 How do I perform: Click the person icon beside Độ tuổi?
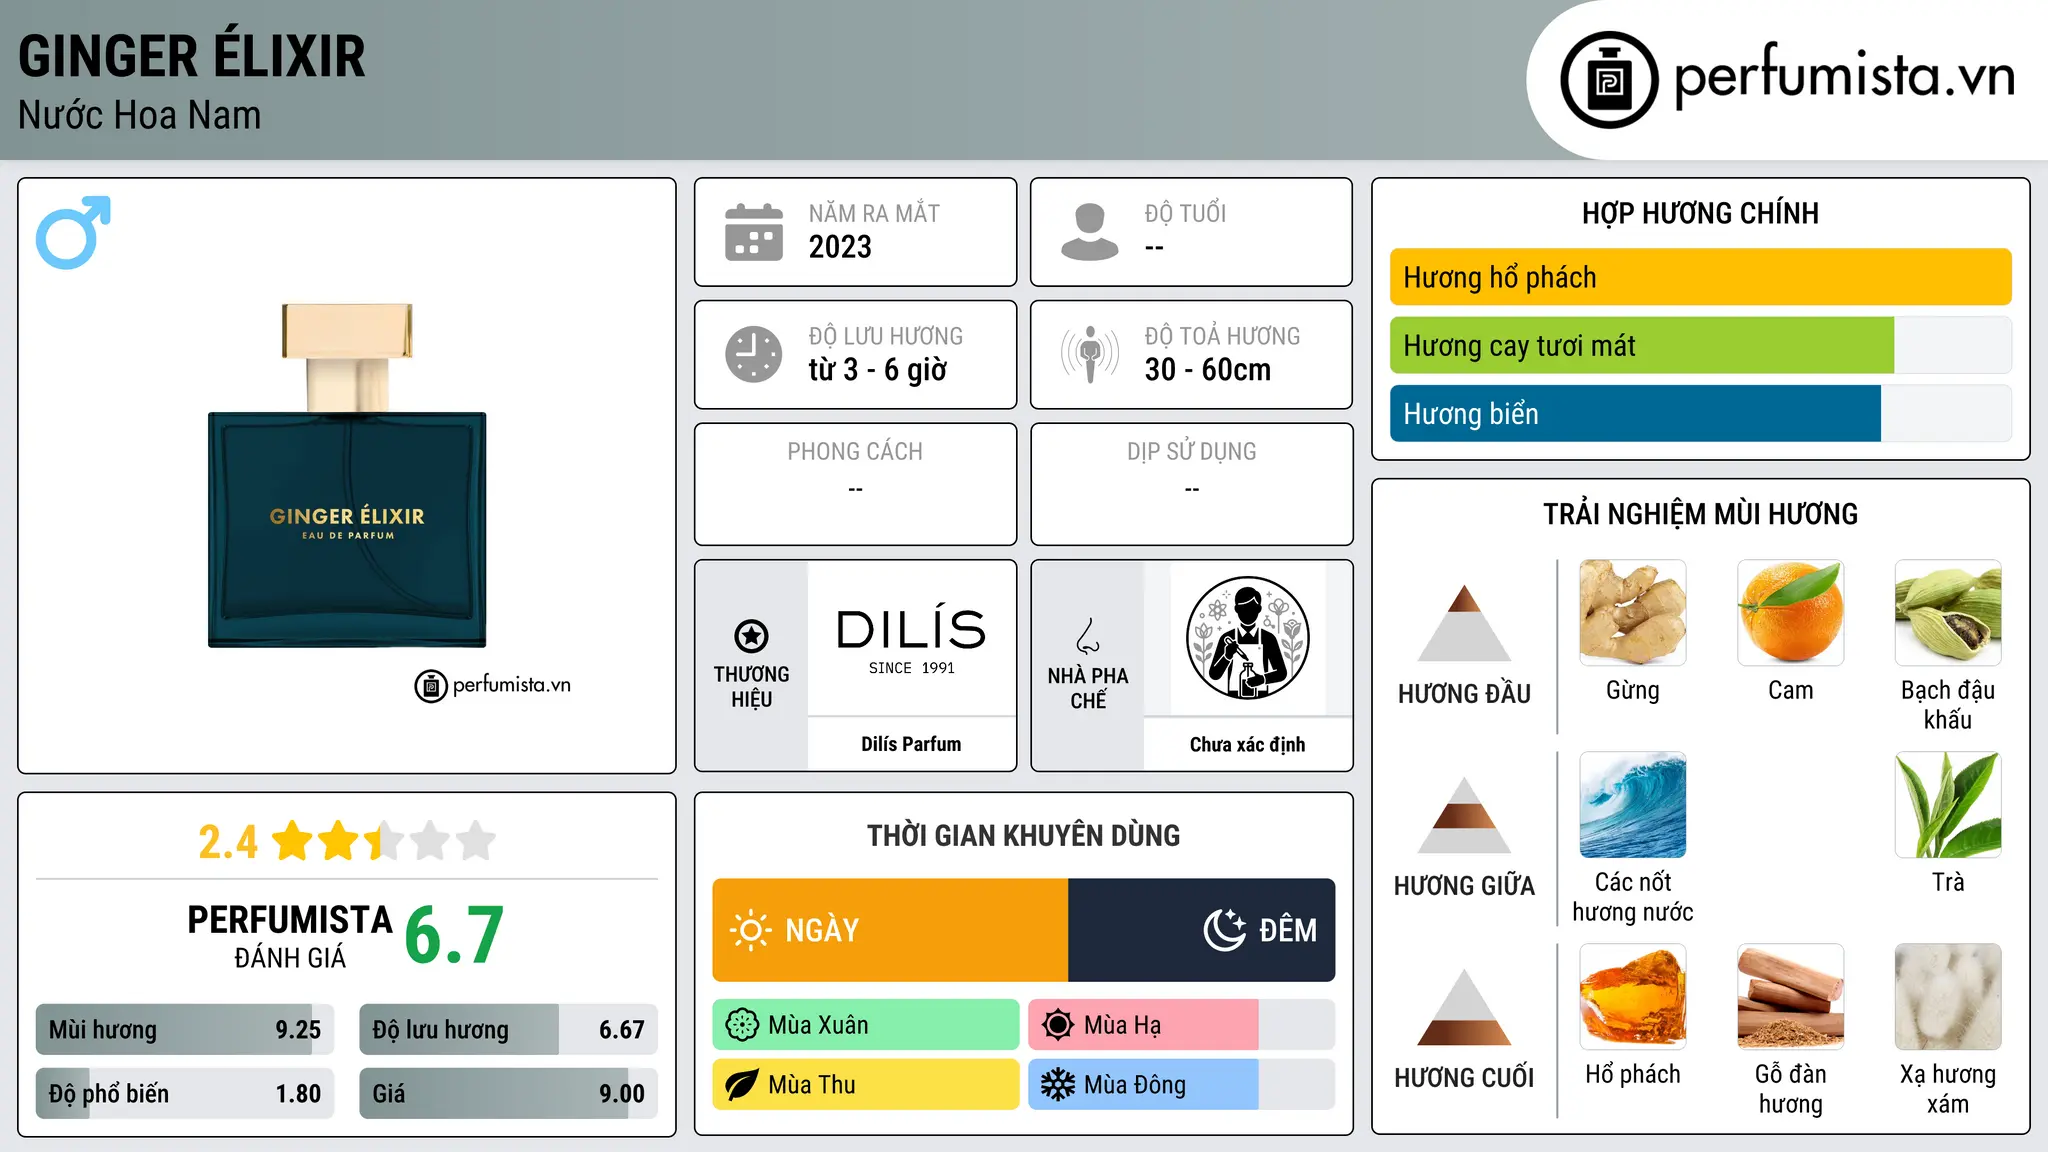[1089, 232]
